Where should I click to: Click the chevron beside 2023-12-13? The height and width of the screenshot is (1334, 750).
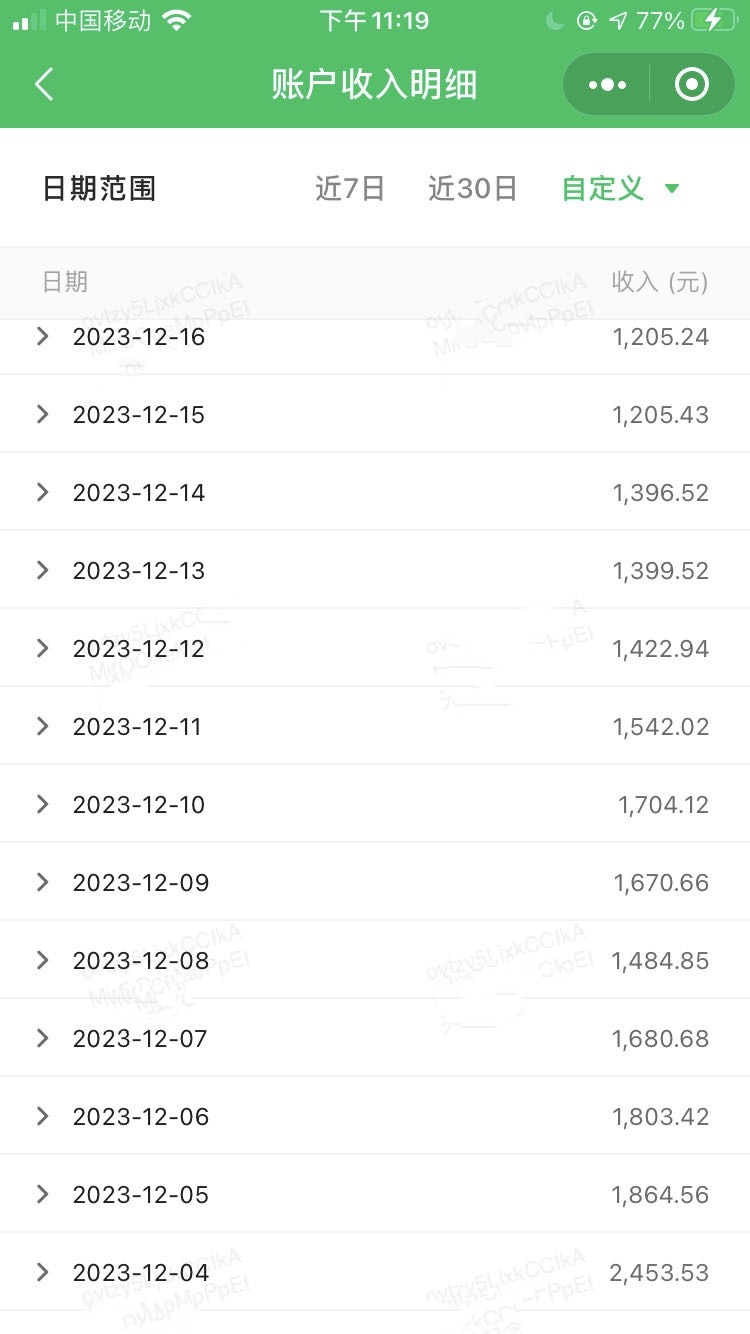pyautogui.click(x=42, y=570)
